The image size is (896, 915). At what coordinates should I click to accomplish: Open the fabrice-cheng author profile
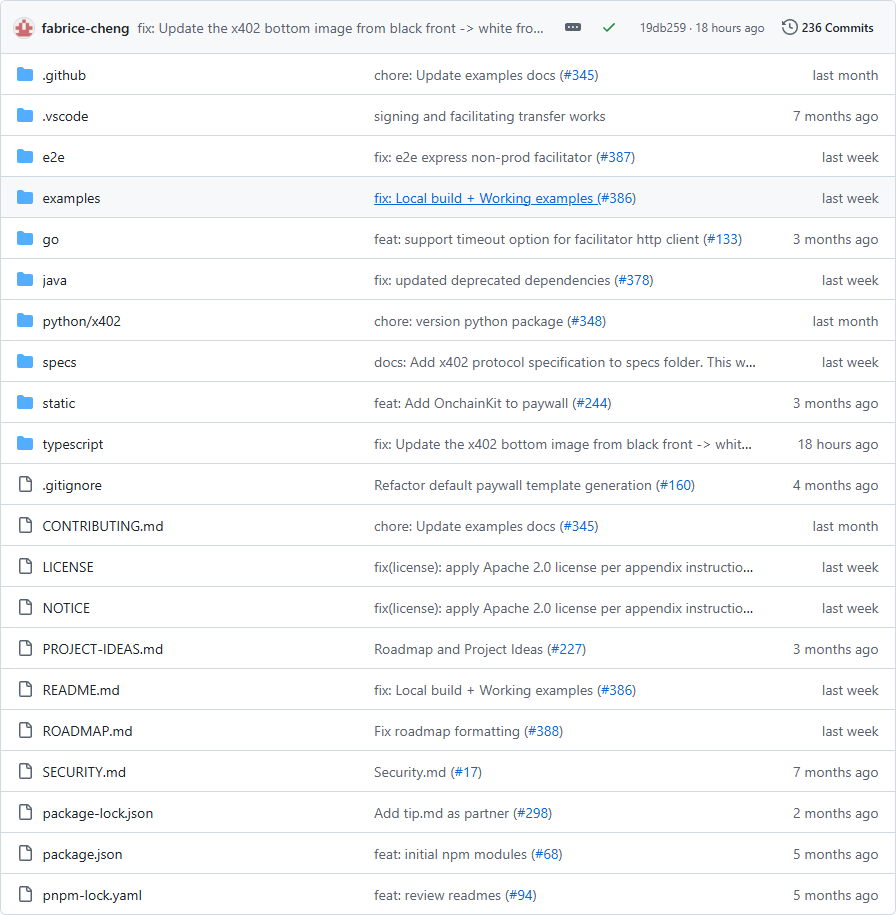(85, 28)
